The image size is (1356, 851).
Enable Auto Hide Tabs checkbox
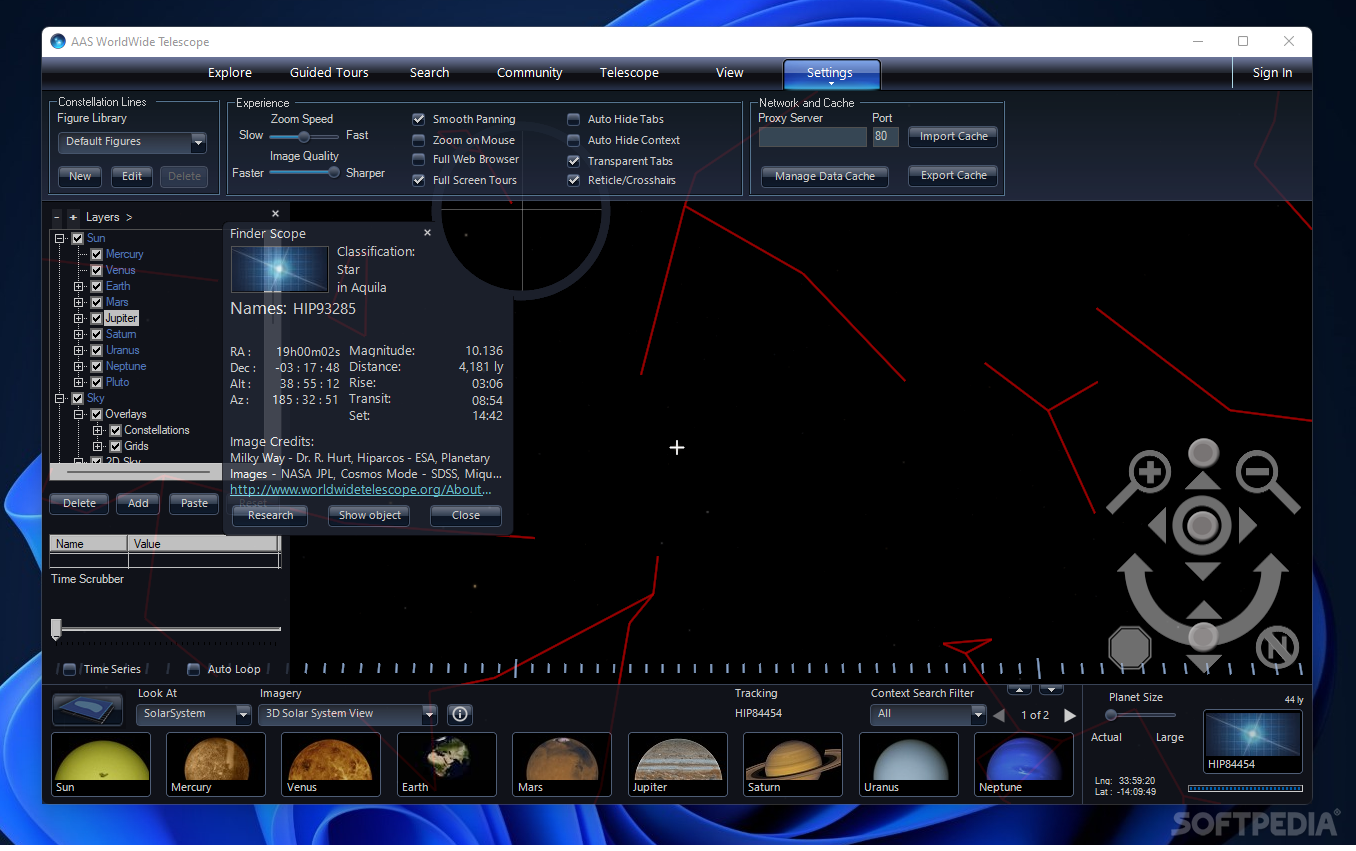pos(574,119)
